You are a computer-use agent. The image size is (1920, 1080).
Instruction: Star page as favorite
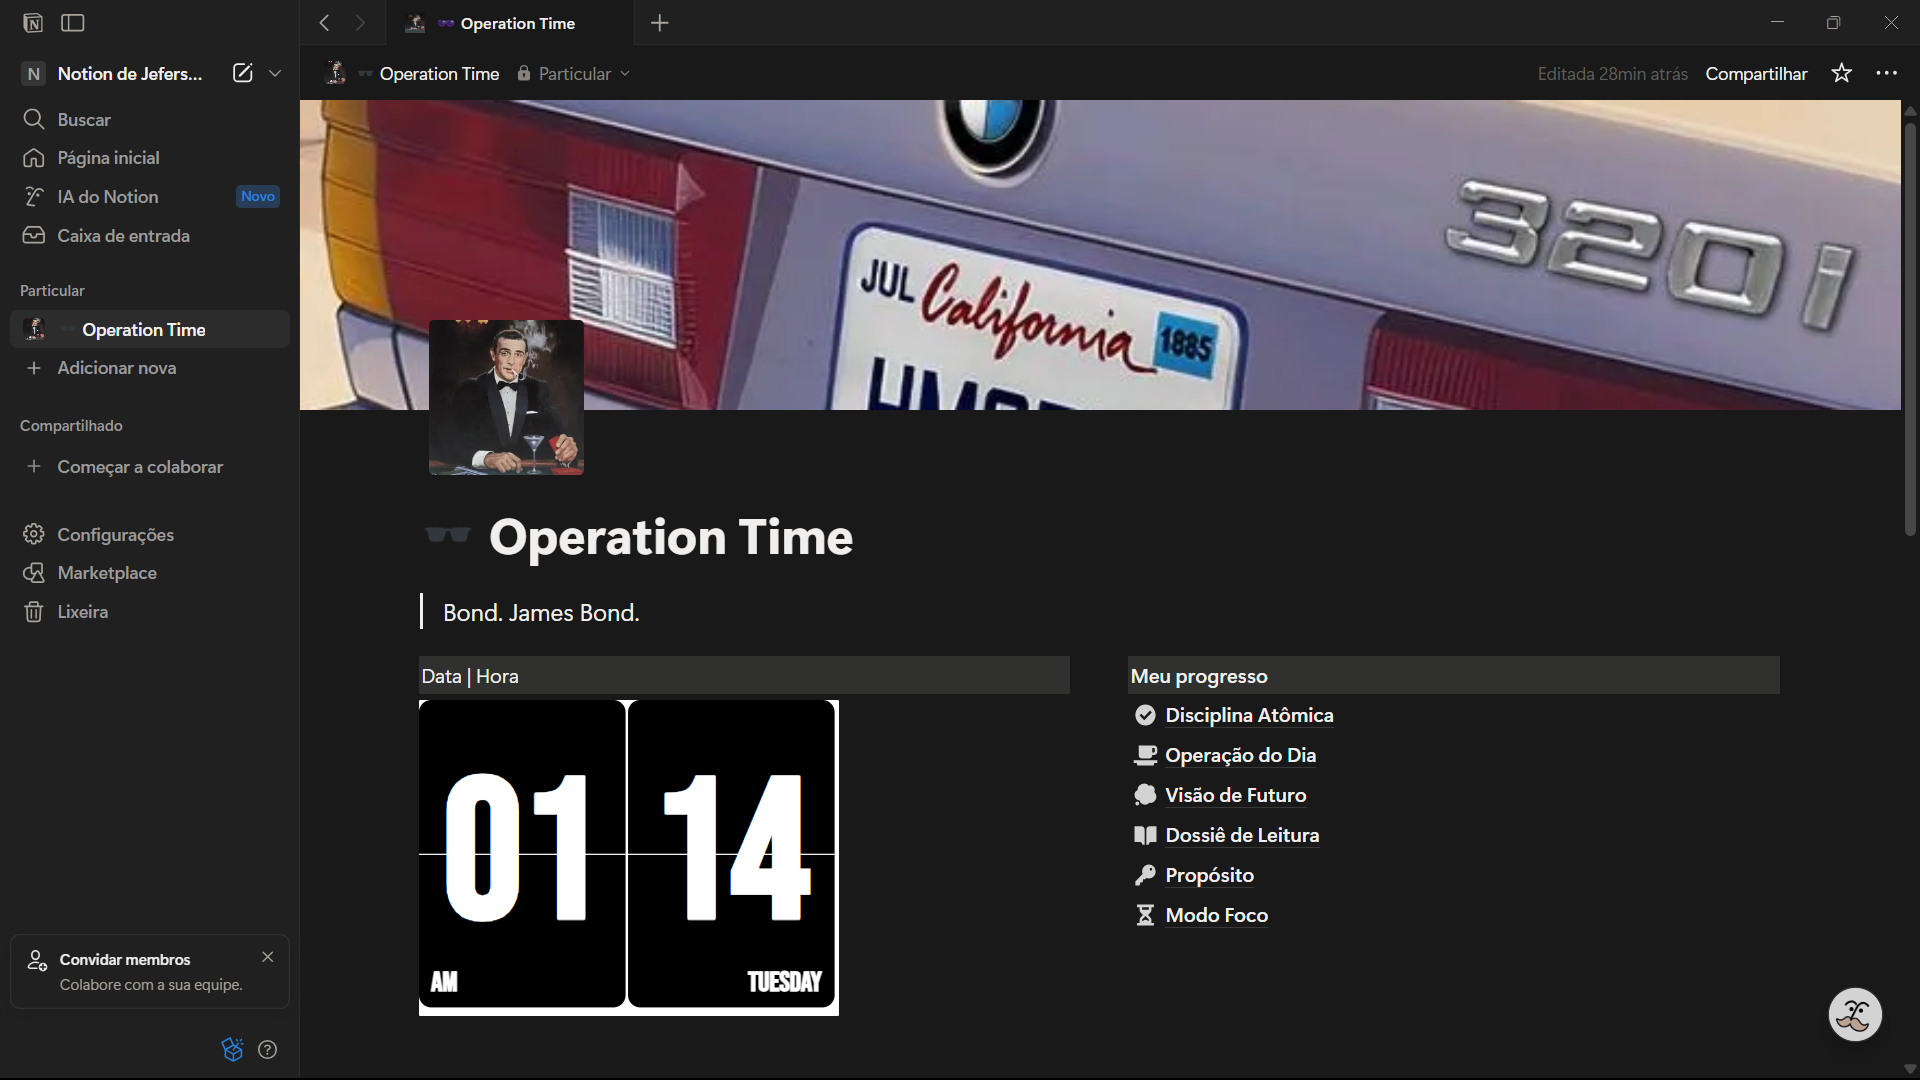(x=1841, y=73)
